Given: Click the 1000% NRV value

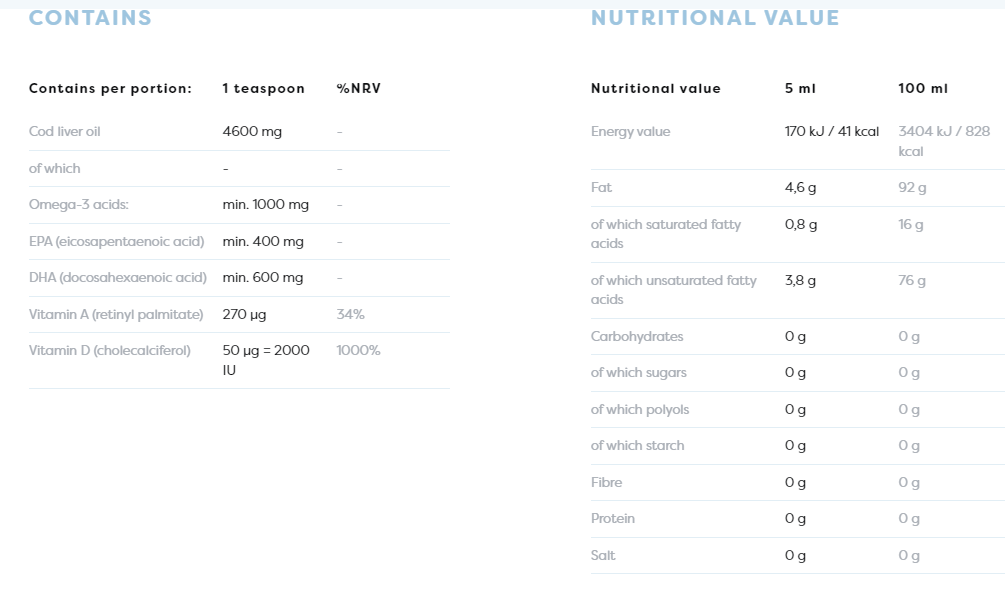Looking at the screenshot, I should 358,351.
